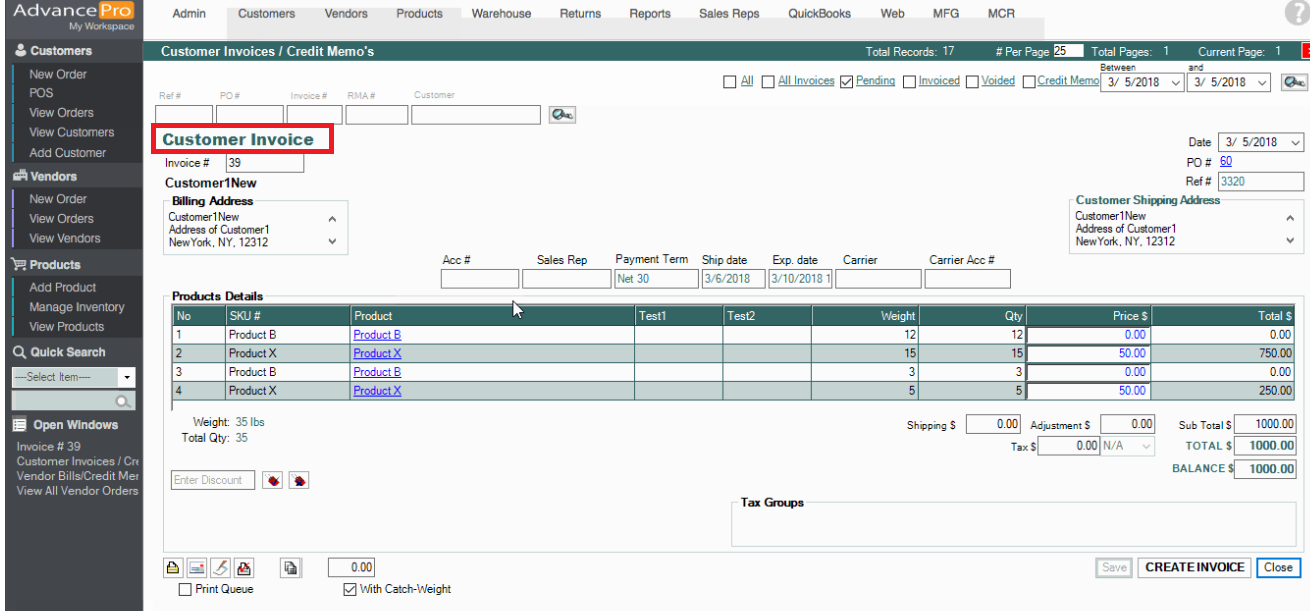1310x611 pixels.
Task: Click the copy invoice icon
Action: (291, 568)
